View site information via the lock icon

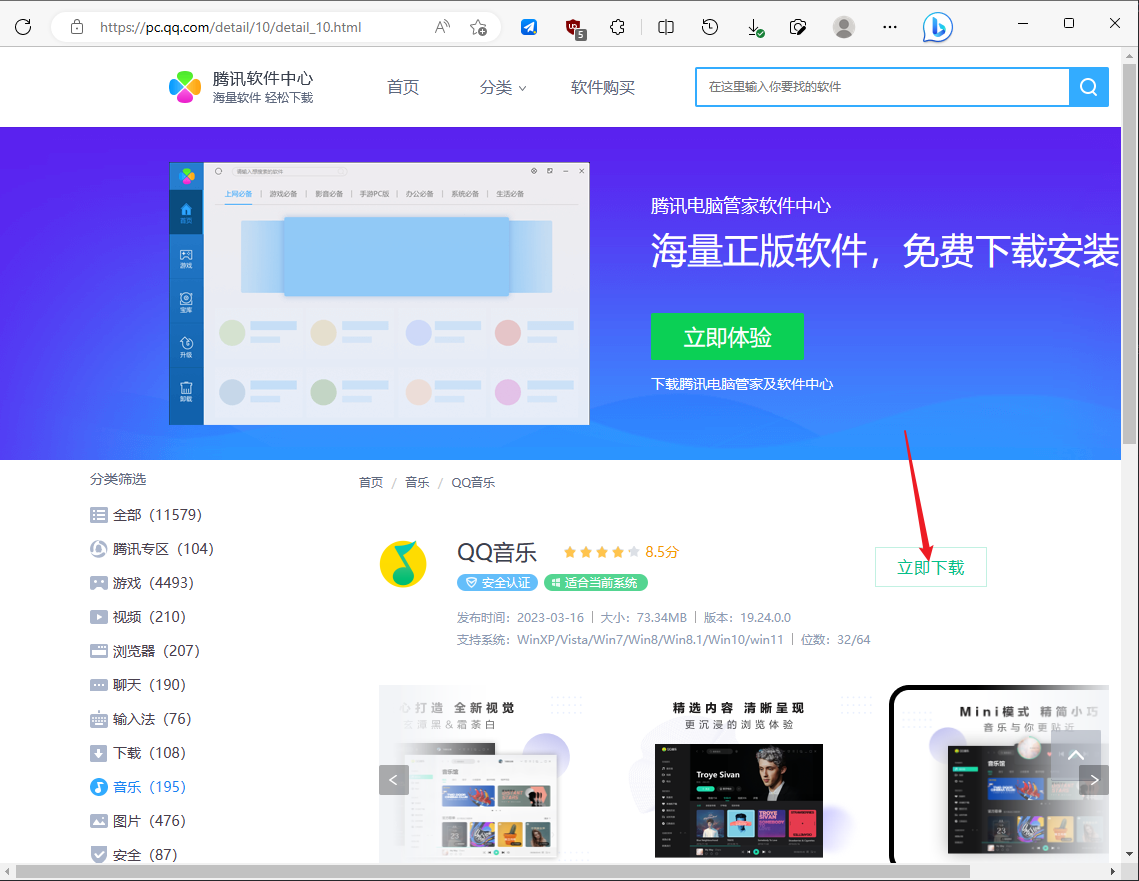(76, 27)
